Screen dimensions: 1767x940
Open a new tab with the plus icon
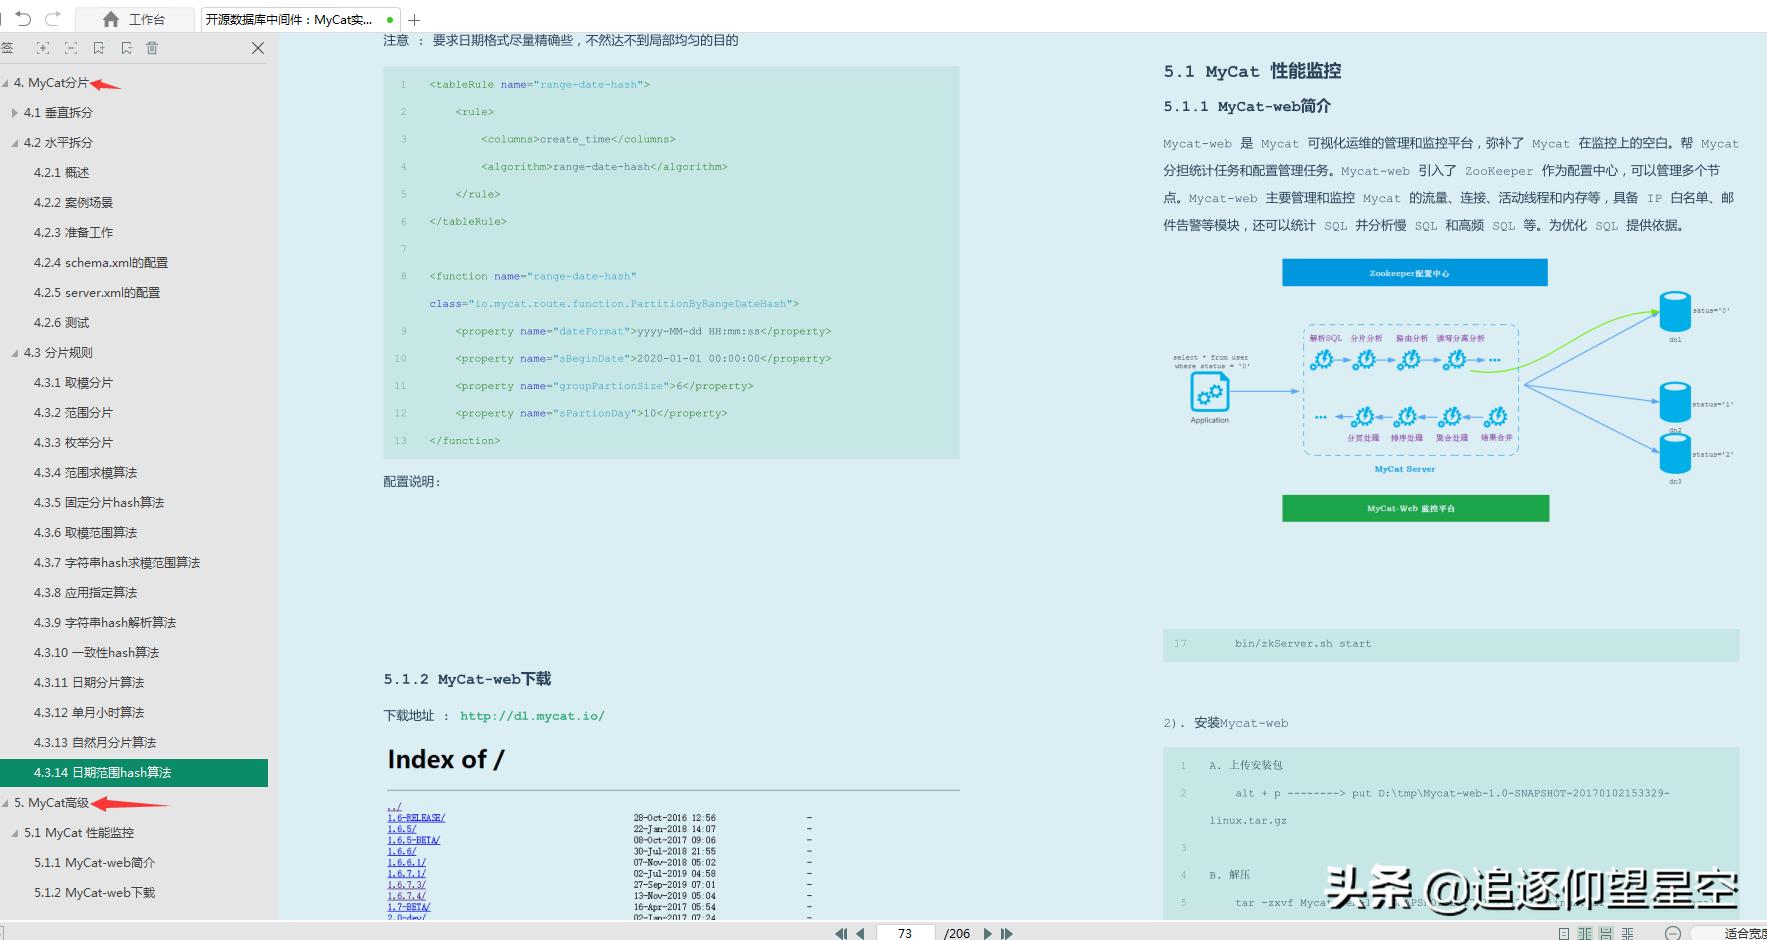415,18
